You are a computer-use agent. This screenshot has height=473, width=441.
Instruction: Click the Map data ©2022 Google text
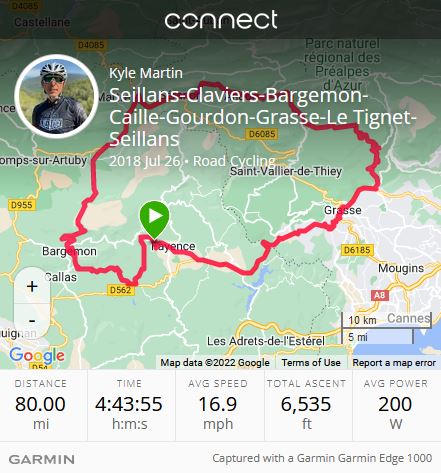click(215, 362)
